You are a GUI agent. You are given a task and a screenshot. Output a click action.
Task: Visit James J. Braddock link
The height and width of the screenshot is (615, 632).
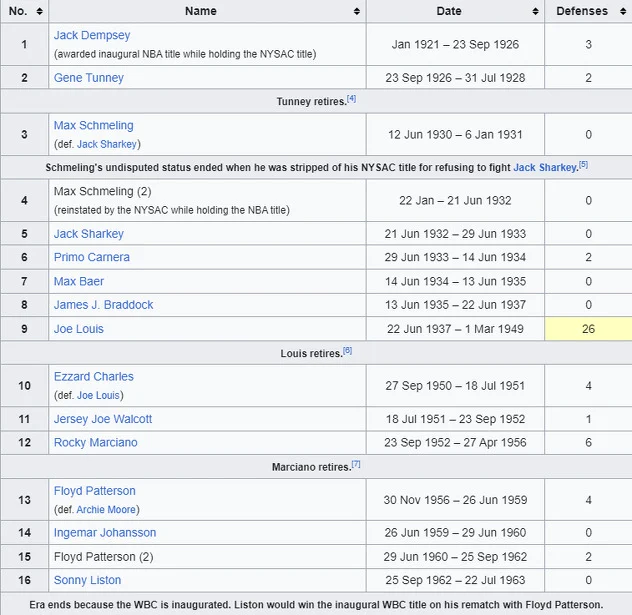click(x=103, y=305)
